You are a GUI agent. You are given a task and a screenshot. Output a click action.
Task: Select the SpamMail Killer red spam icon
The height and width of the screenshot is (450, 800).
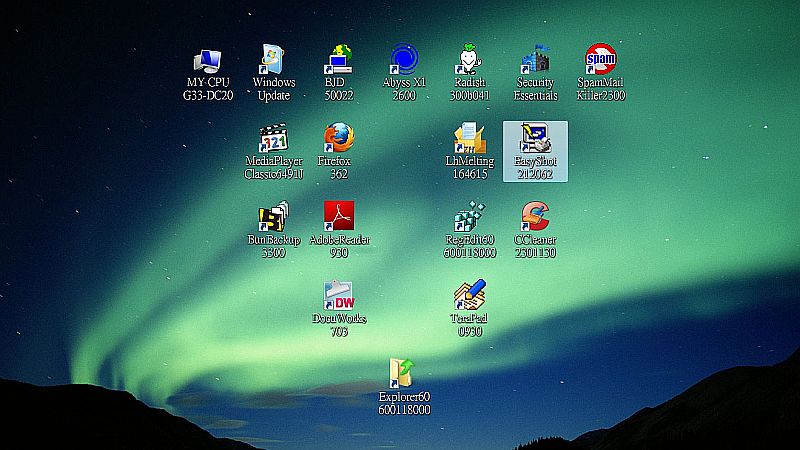pos(600,59)
